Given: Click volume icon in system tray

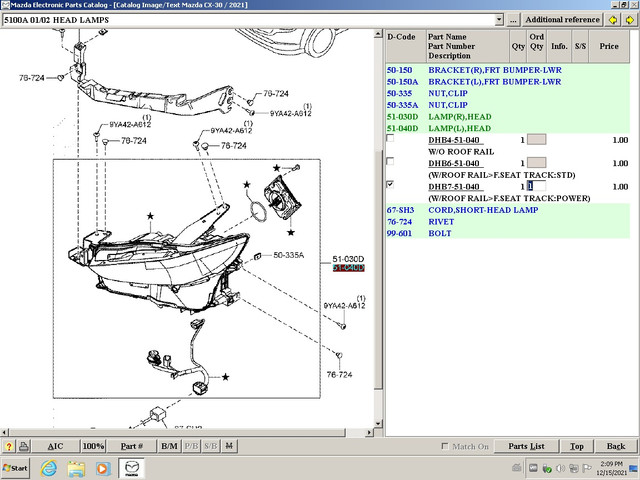Looking at the screenshot, I should (x=561, y=468).
